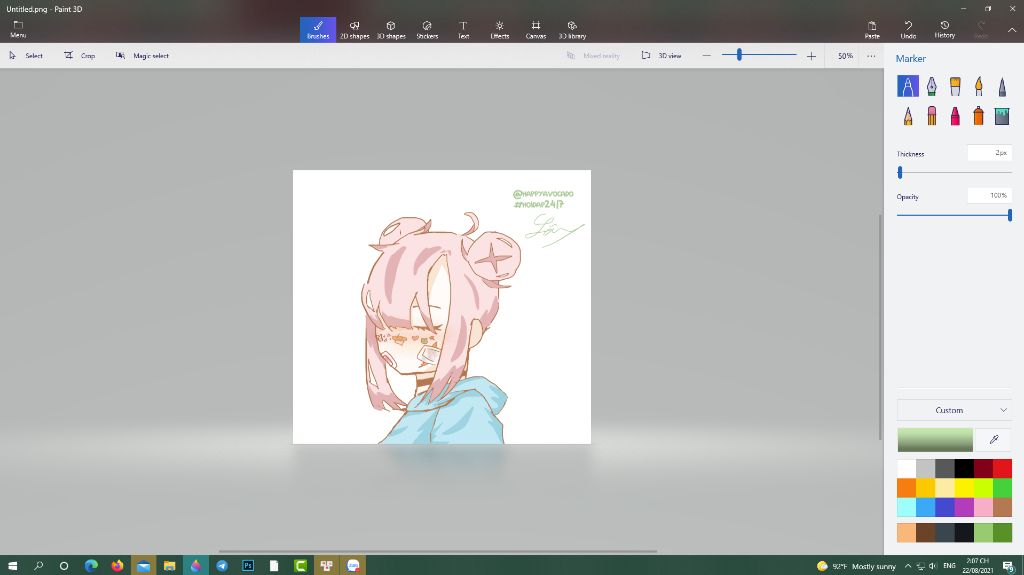Viewport: 1024px width, 575px height.
Task: Toggle 3D view
Action: 662,56
